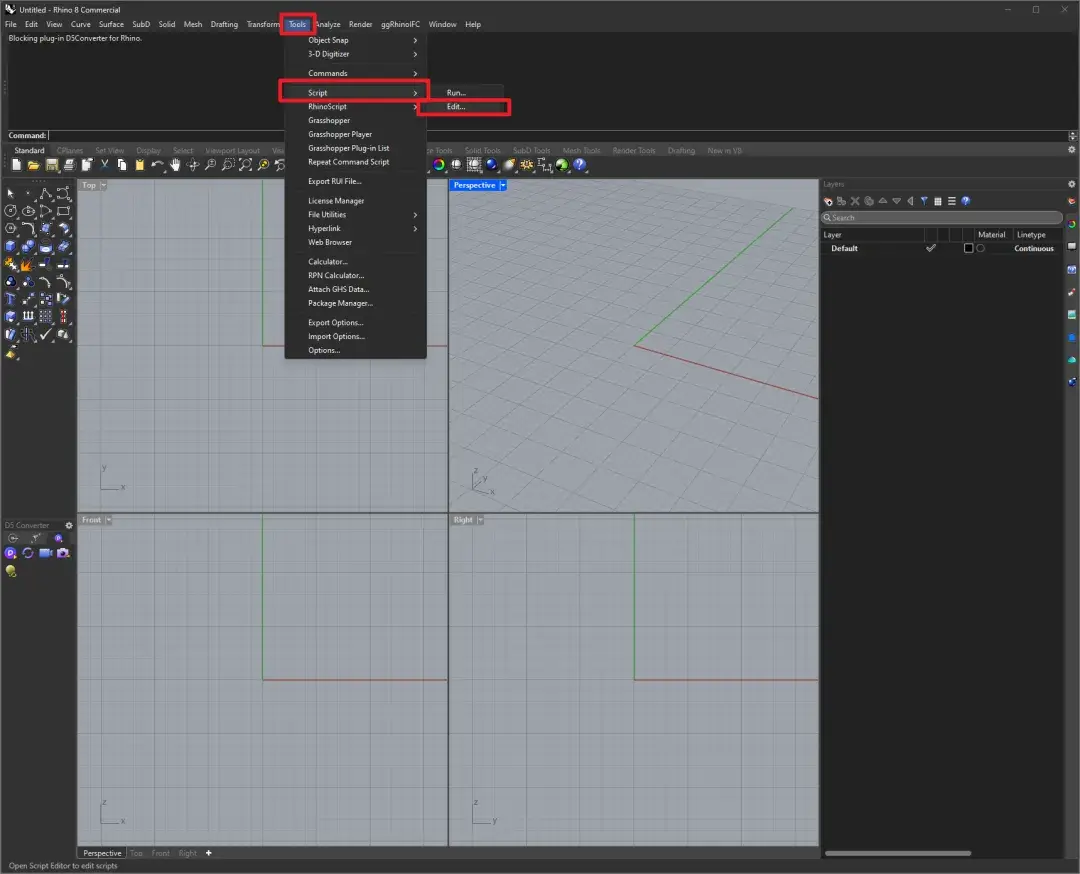Choose Edit... in the Script submenu

(456, 107)
